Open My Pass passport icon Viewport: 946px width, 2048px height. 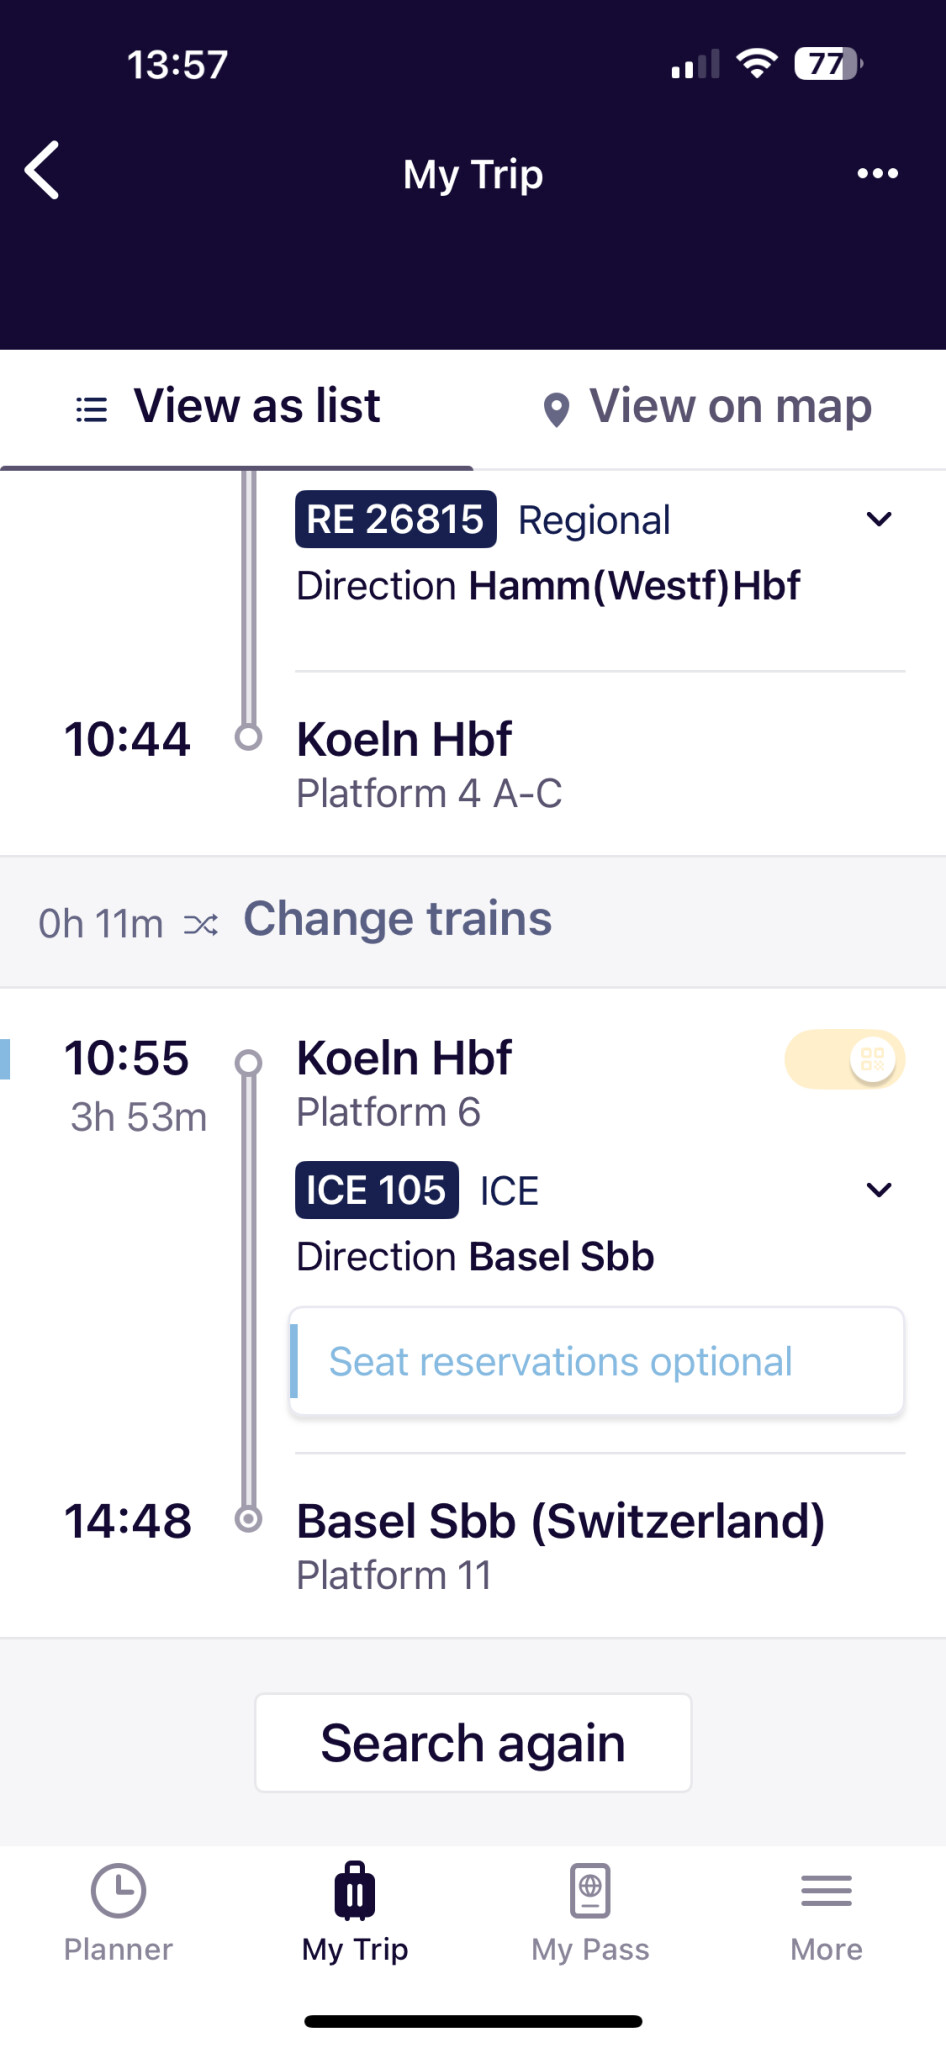tap(590, 1891)
